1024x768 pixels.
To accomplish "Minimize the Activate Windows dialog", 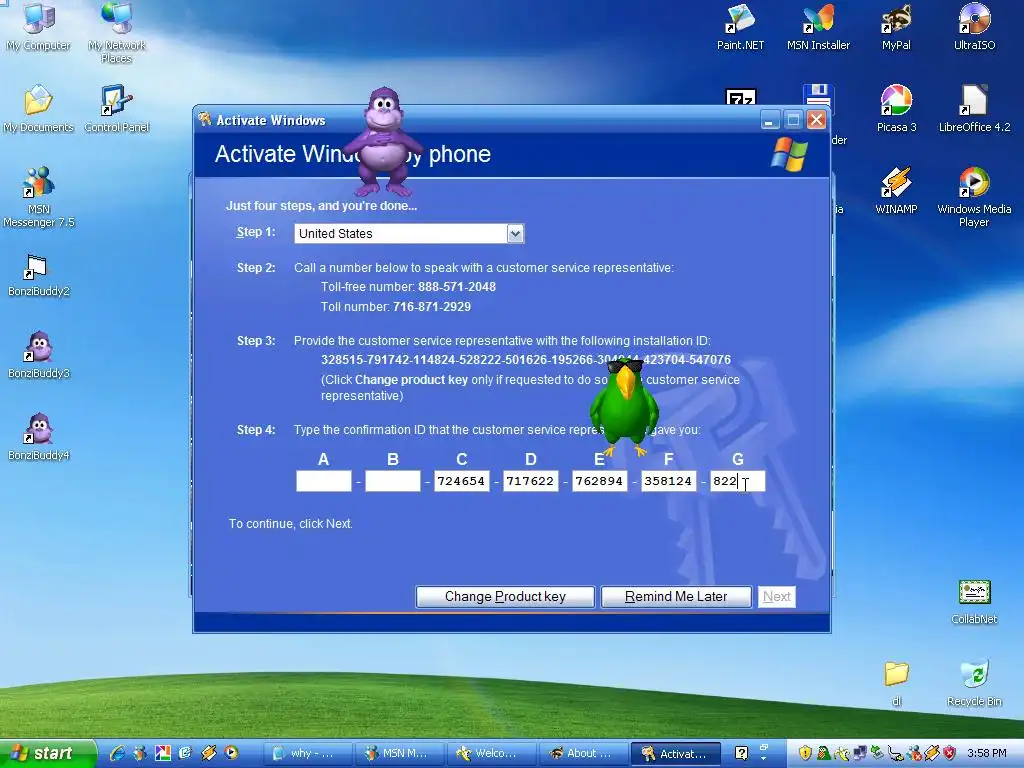I will click(770, 120).
